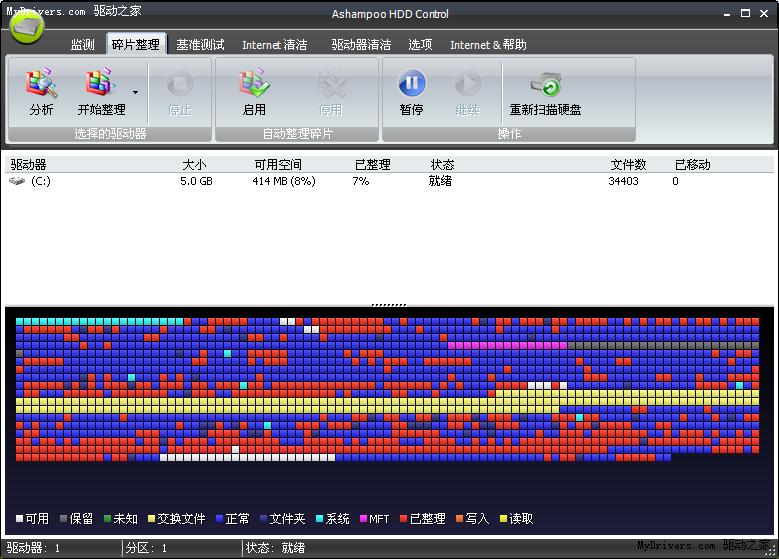Viewport: 779px width, 559px height.
Task: Open the 基准测试 tab
Action: [x=200, y=45]
